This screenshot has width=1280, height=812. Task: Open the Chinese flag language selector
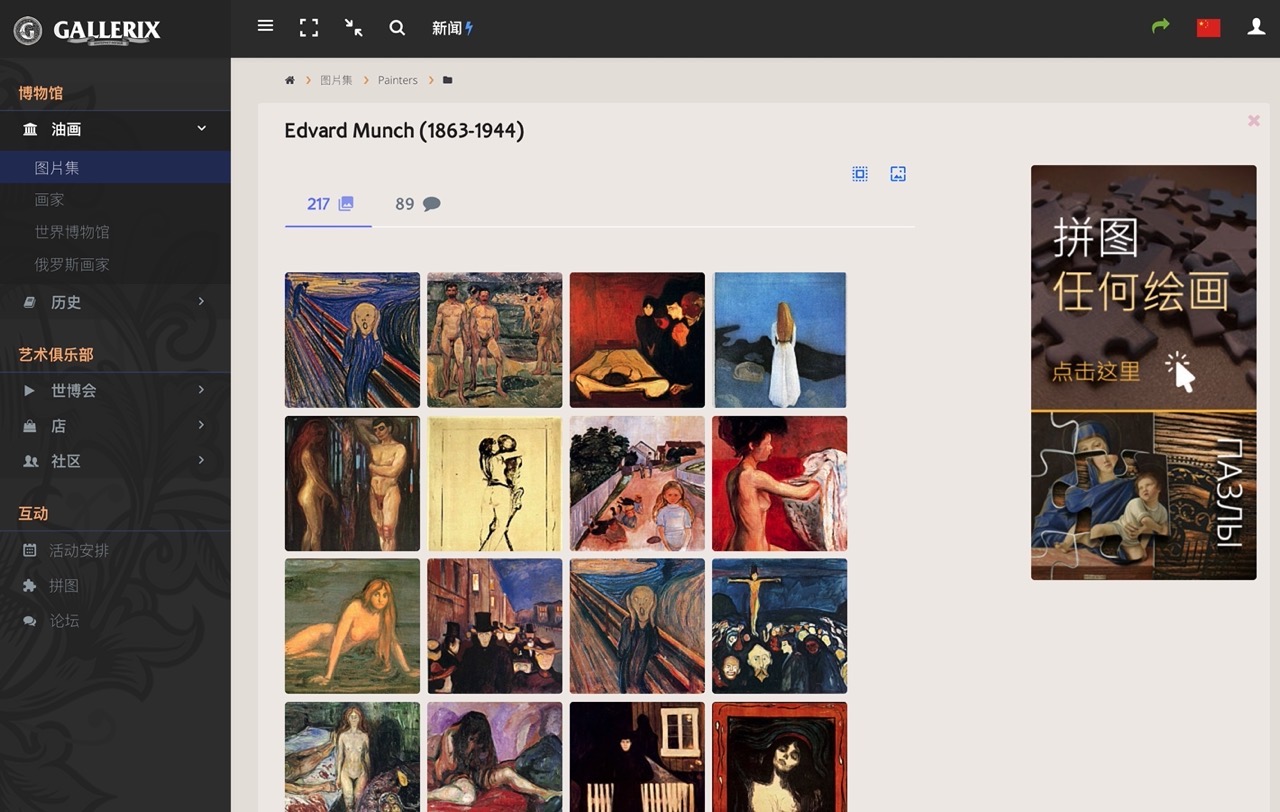[1208, 28]
